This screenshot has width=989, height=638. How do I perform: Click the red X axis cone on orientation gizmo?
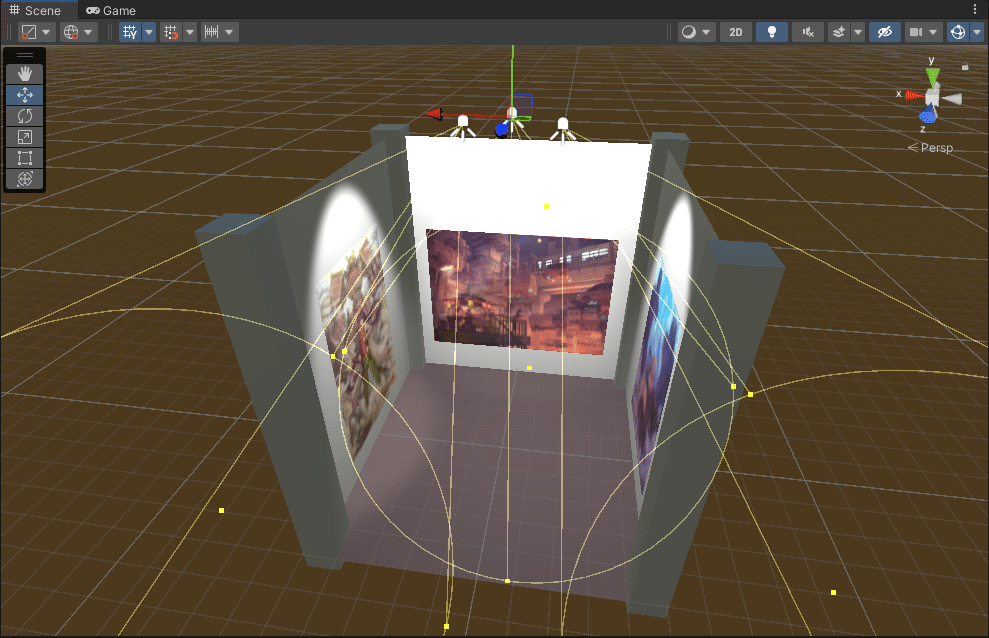[x=913, y=96]
